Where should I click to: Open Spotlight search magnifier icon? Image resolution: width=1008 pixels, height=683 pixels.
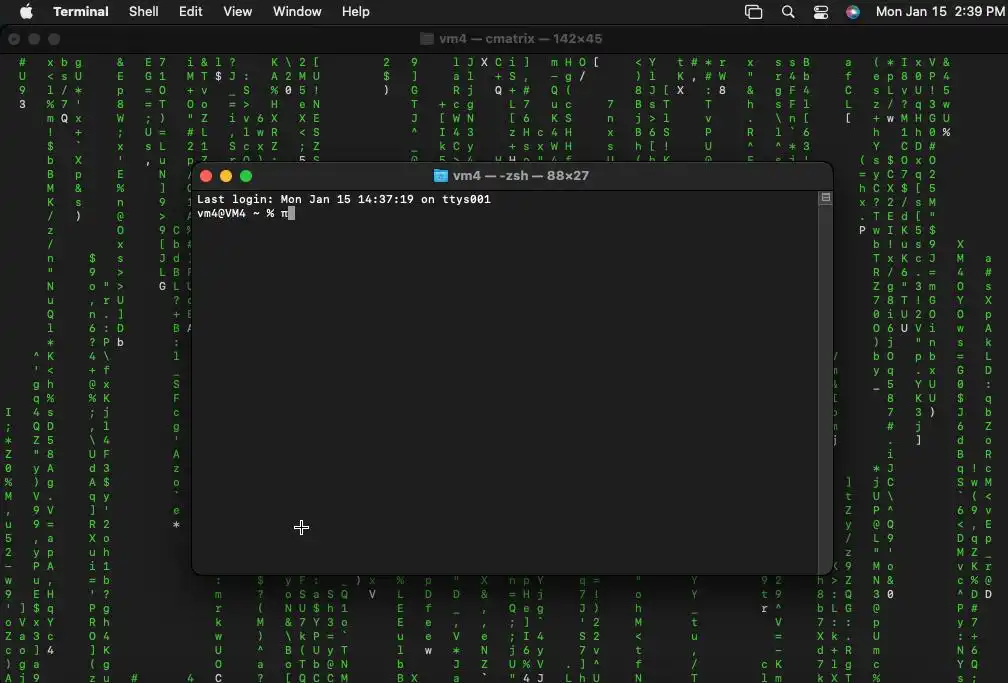click(x=788, y=12)
